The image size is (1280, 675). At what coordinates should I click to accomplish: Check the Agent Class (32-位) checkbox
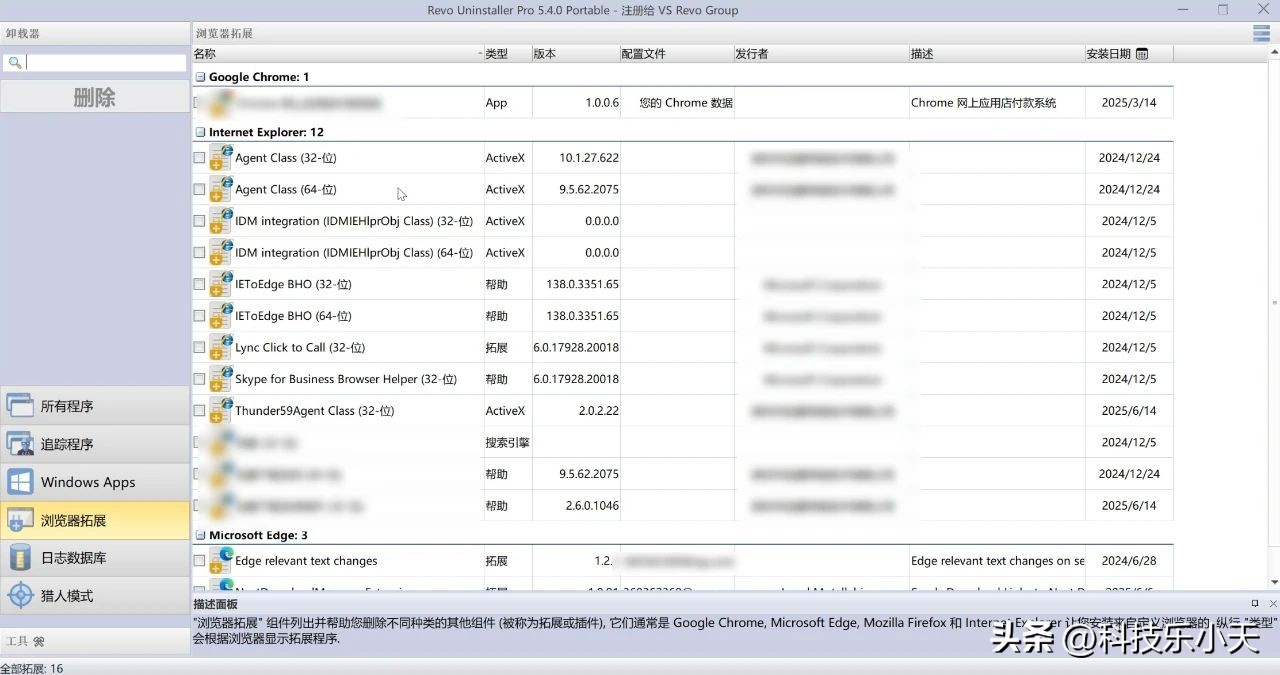[199, 158]
